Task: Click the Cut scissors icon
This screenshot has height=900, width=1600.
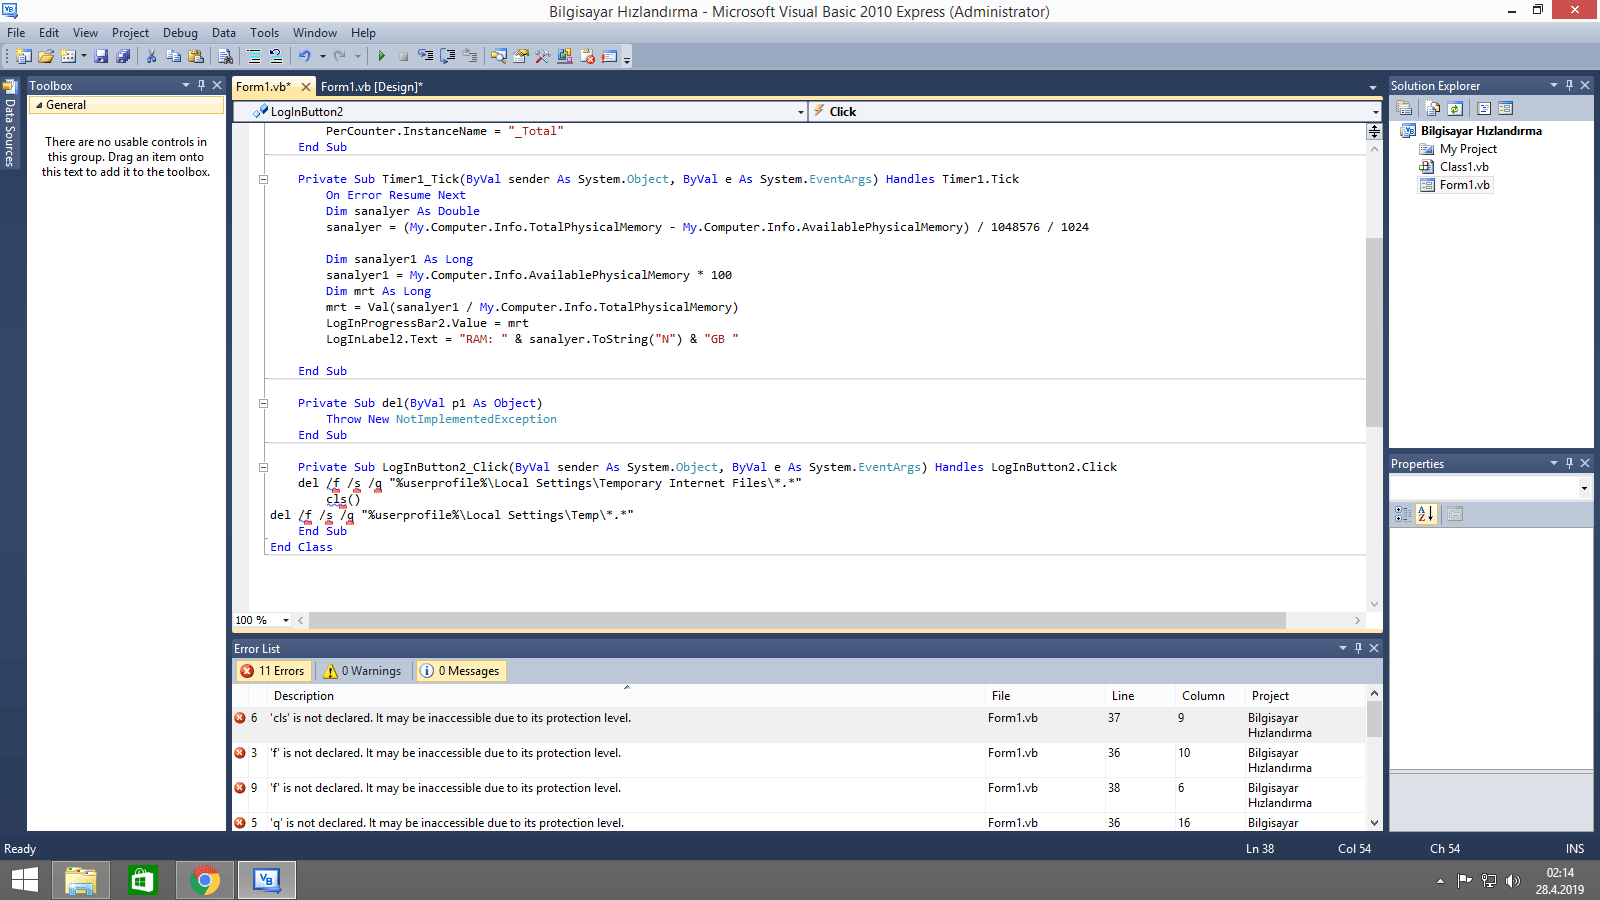Action: (x=151, y=56)
